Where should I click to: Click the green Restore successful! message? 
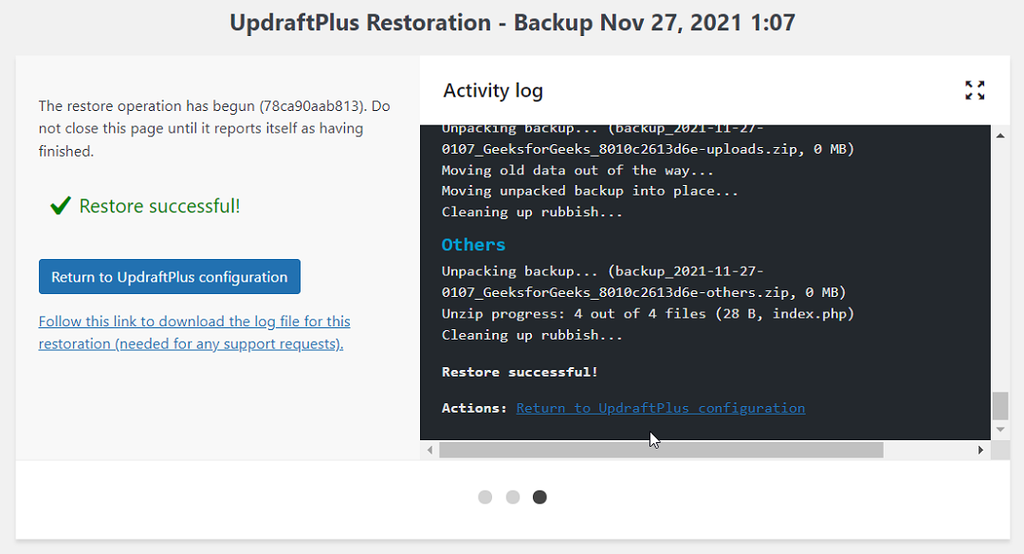pyautogui.click(x=160, y=206)
